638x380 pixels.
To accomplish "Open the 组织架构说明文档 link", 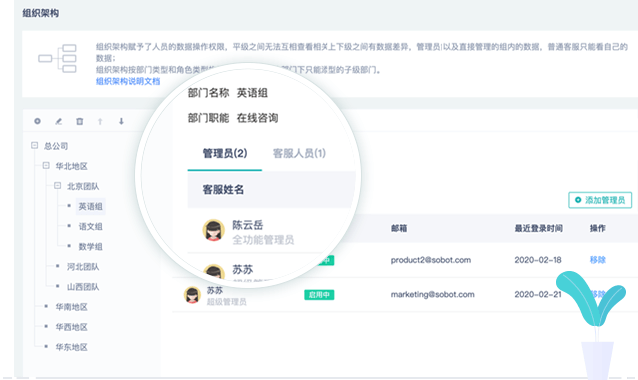I will pos(128,81).
